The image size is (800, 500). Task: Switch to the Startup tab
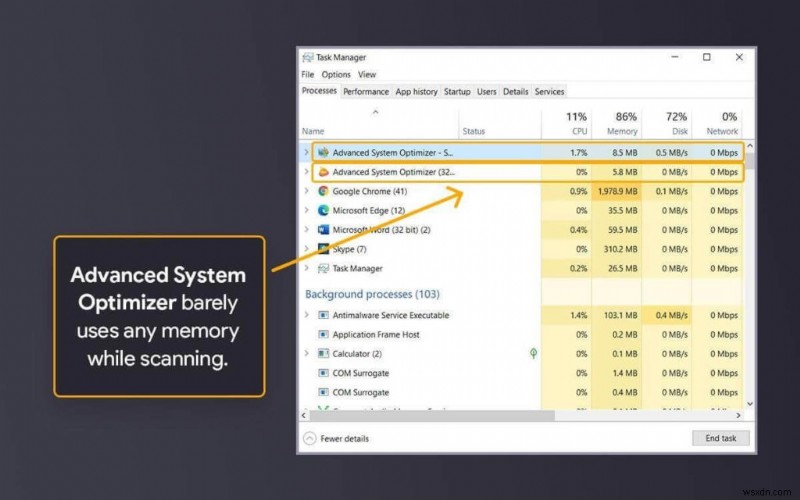(x=457, y=92)
